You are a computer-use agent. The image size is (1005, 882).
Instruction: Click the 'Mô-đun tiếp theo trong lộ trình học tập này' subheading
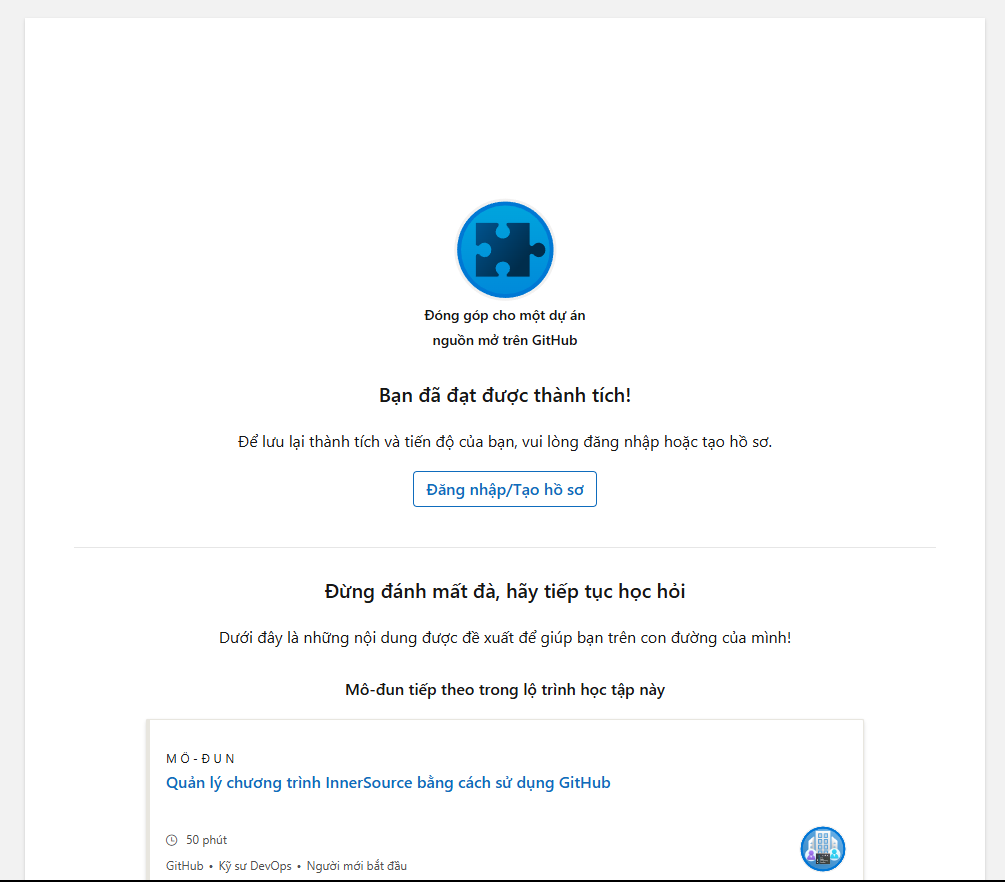[505, 690]
